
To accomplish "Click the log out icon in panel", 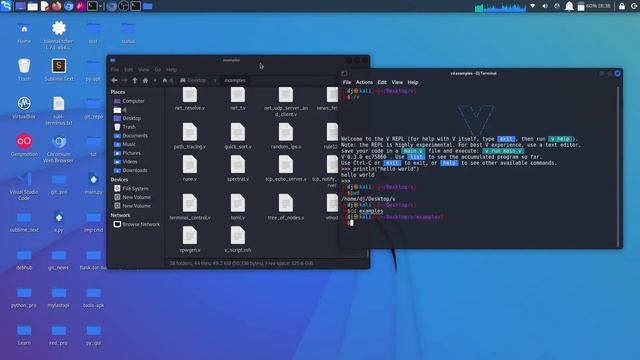I will click(x=634, y=6).
